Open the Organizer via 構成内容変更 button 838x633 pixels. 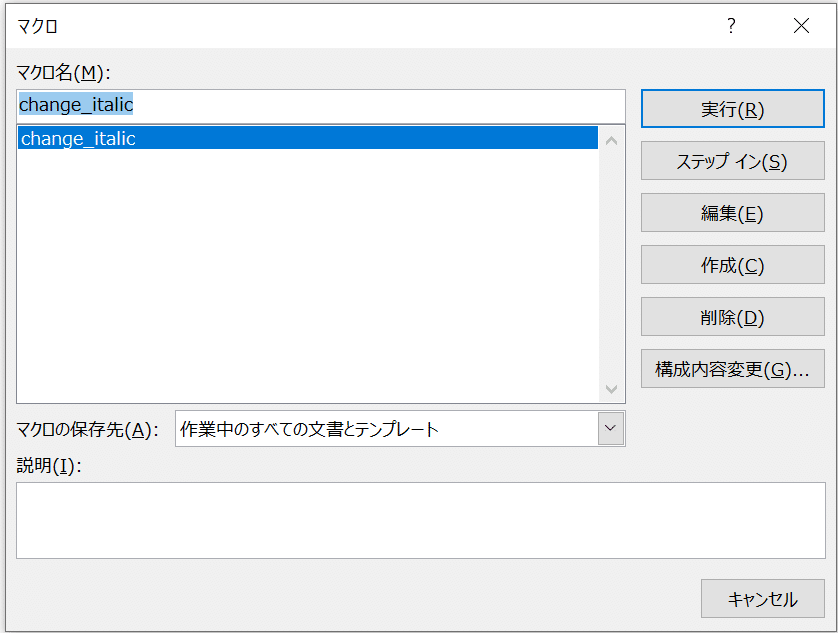pyautogui.click(x=732, y=368)
